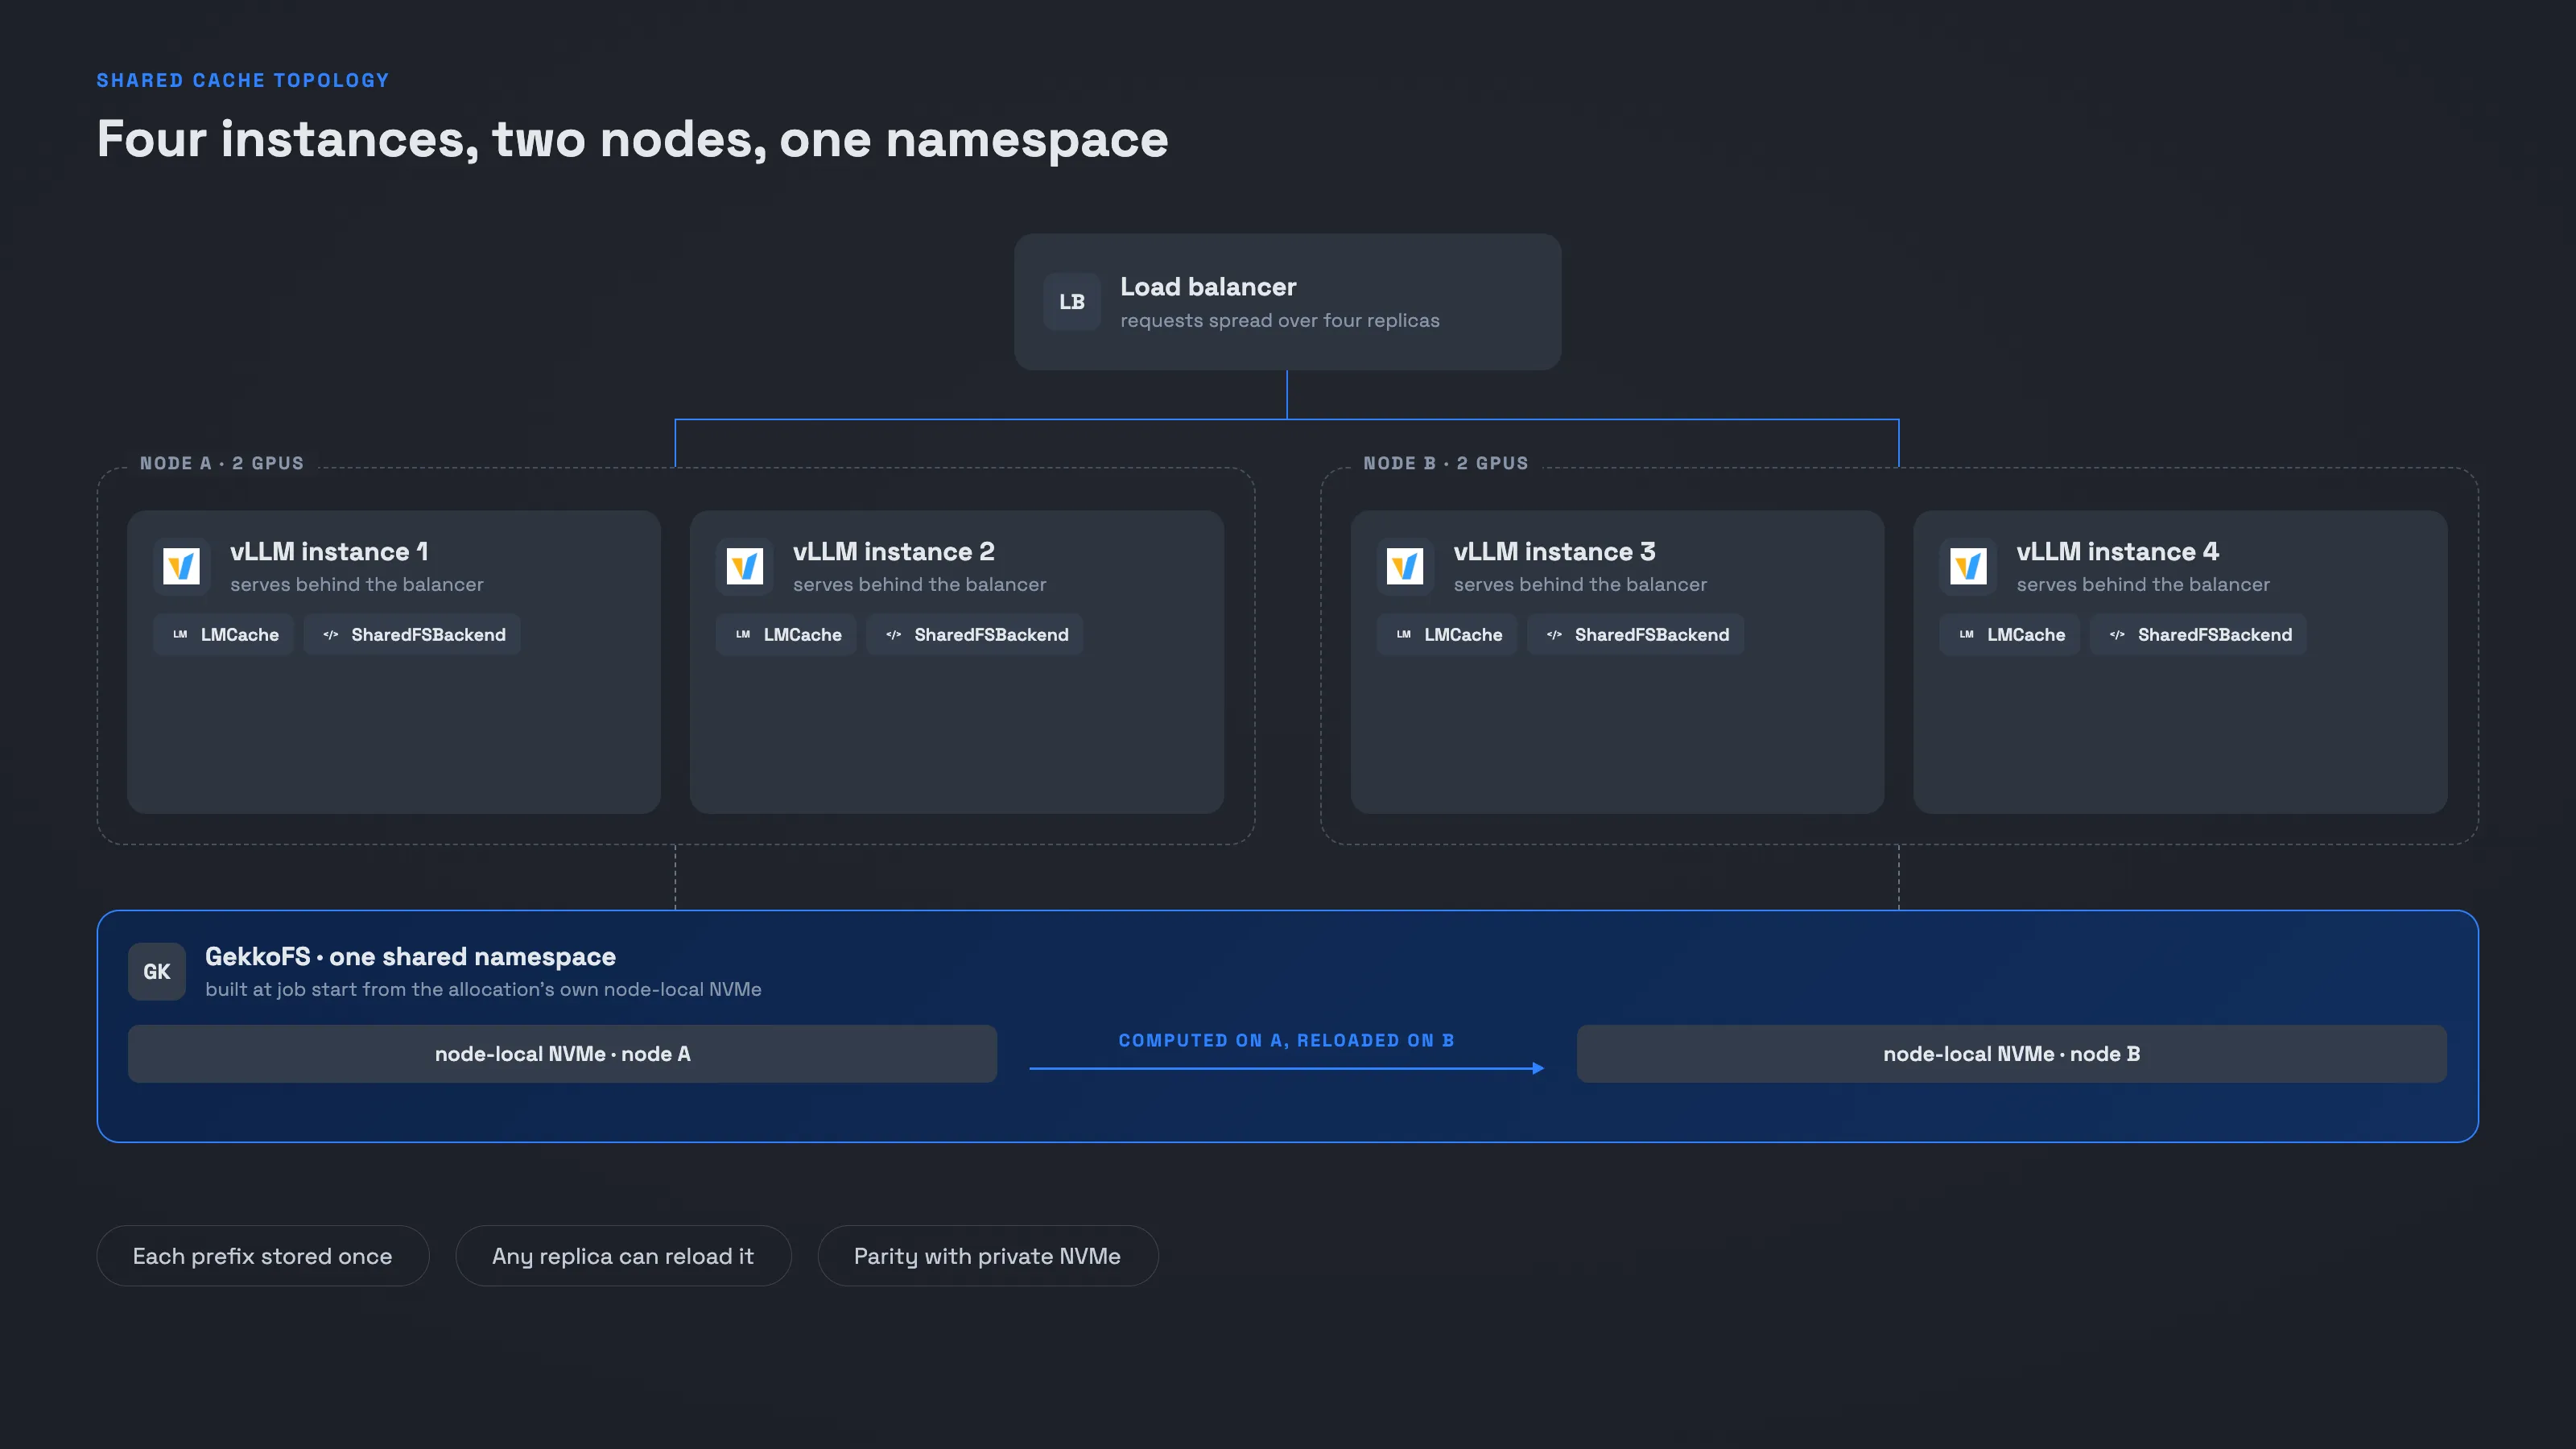Click the GK GekkoFS icon
Image resolution: width=2576 pixels, height=1449 pixels.
click(x=157, y=971)
